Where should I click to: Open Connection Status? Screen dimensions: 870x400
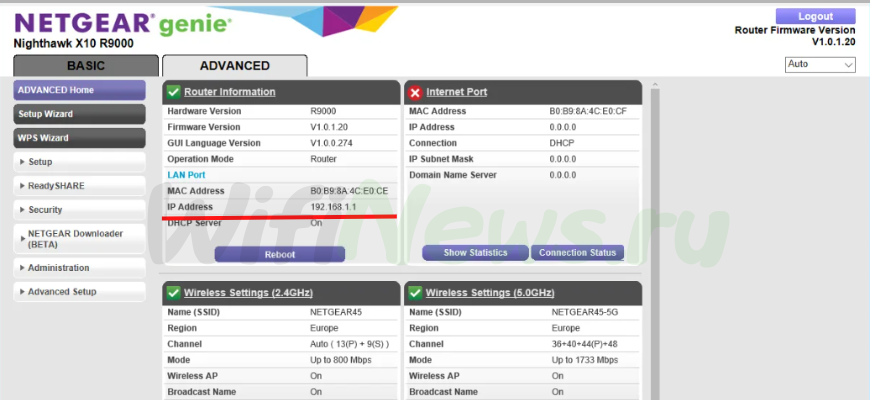tap(577, 253)
